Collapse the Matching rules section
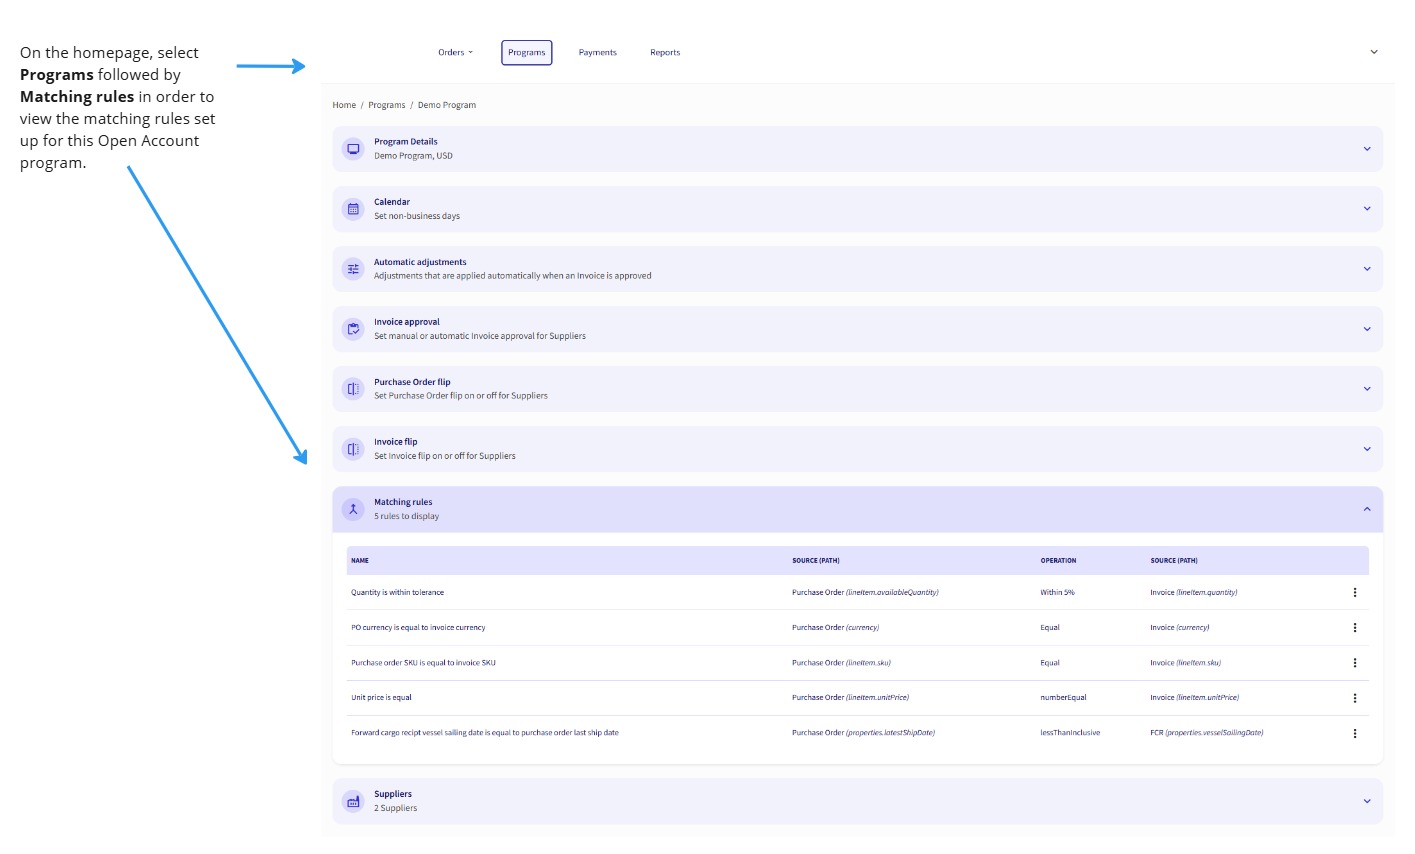This screenshot has height=854, width=1415. (1368, 508)
